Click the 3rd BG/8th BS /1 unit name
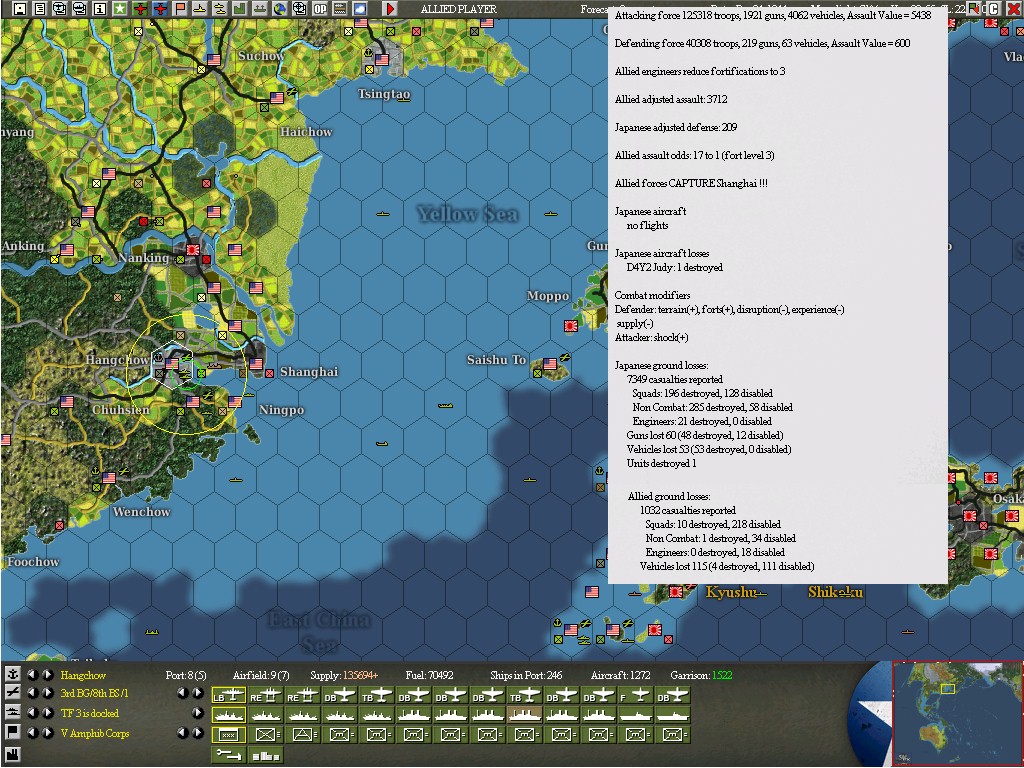The width and height of the screenshot is (1024, 768). [x=94, y=694]
